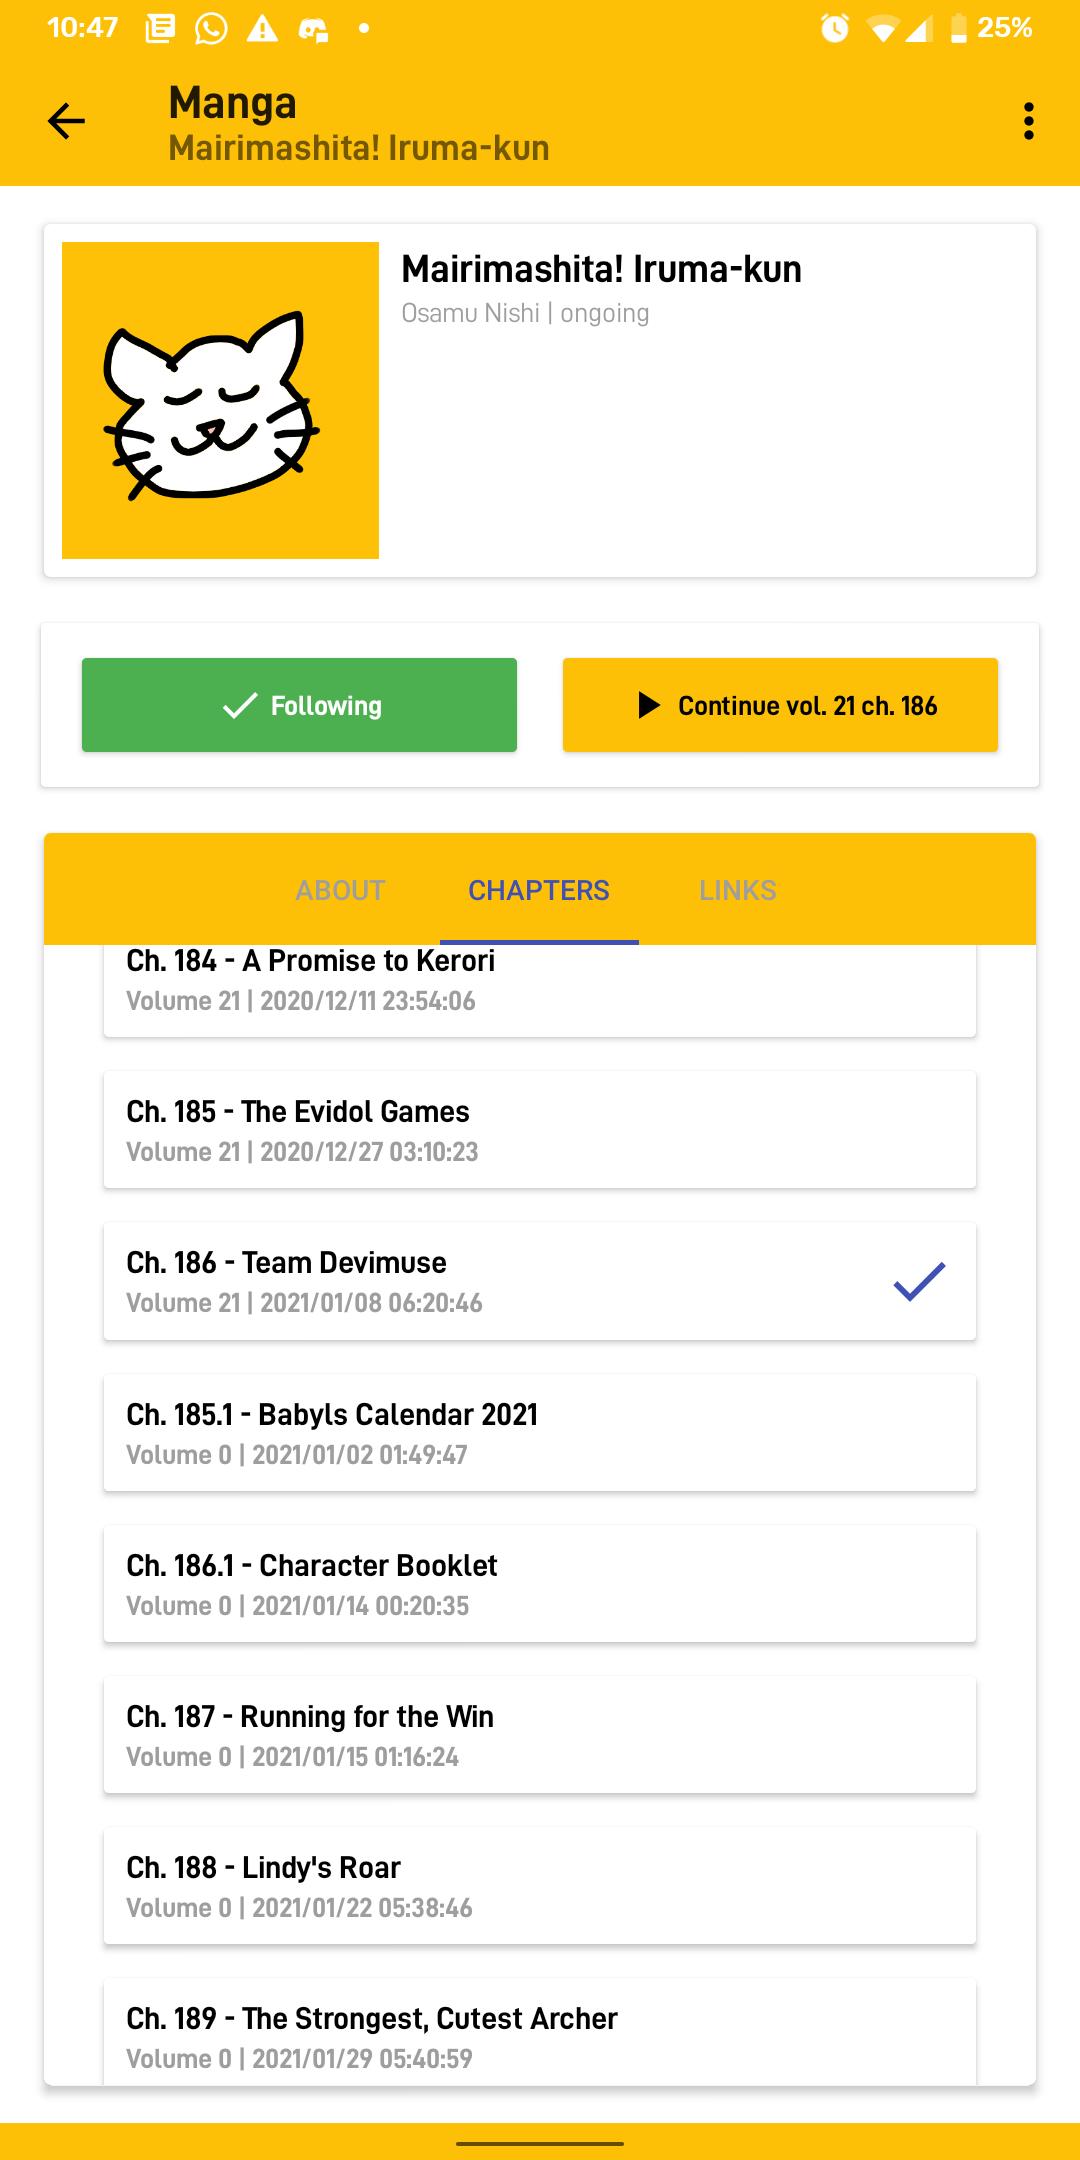Select the Chapters tab
This screenshot has height=2160, width=1080.
[539, 890]
